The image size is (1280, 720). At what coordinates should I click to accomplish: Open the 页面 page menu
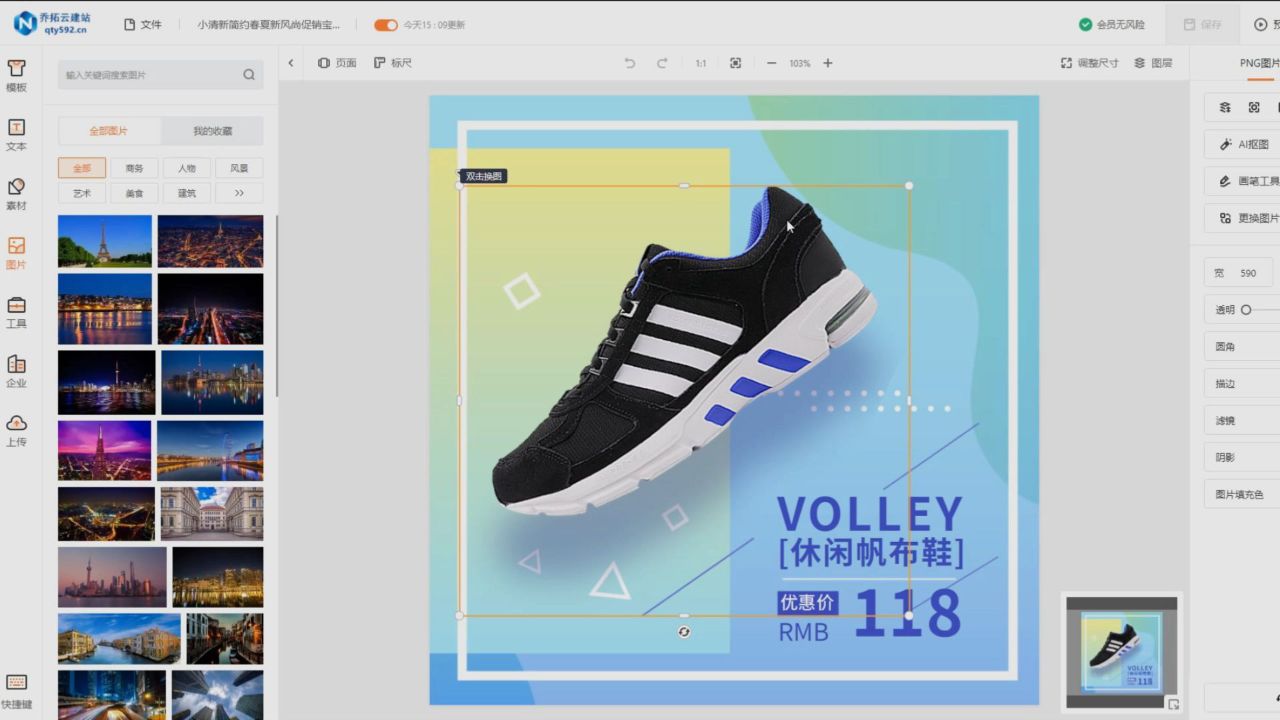pos(337,63)
